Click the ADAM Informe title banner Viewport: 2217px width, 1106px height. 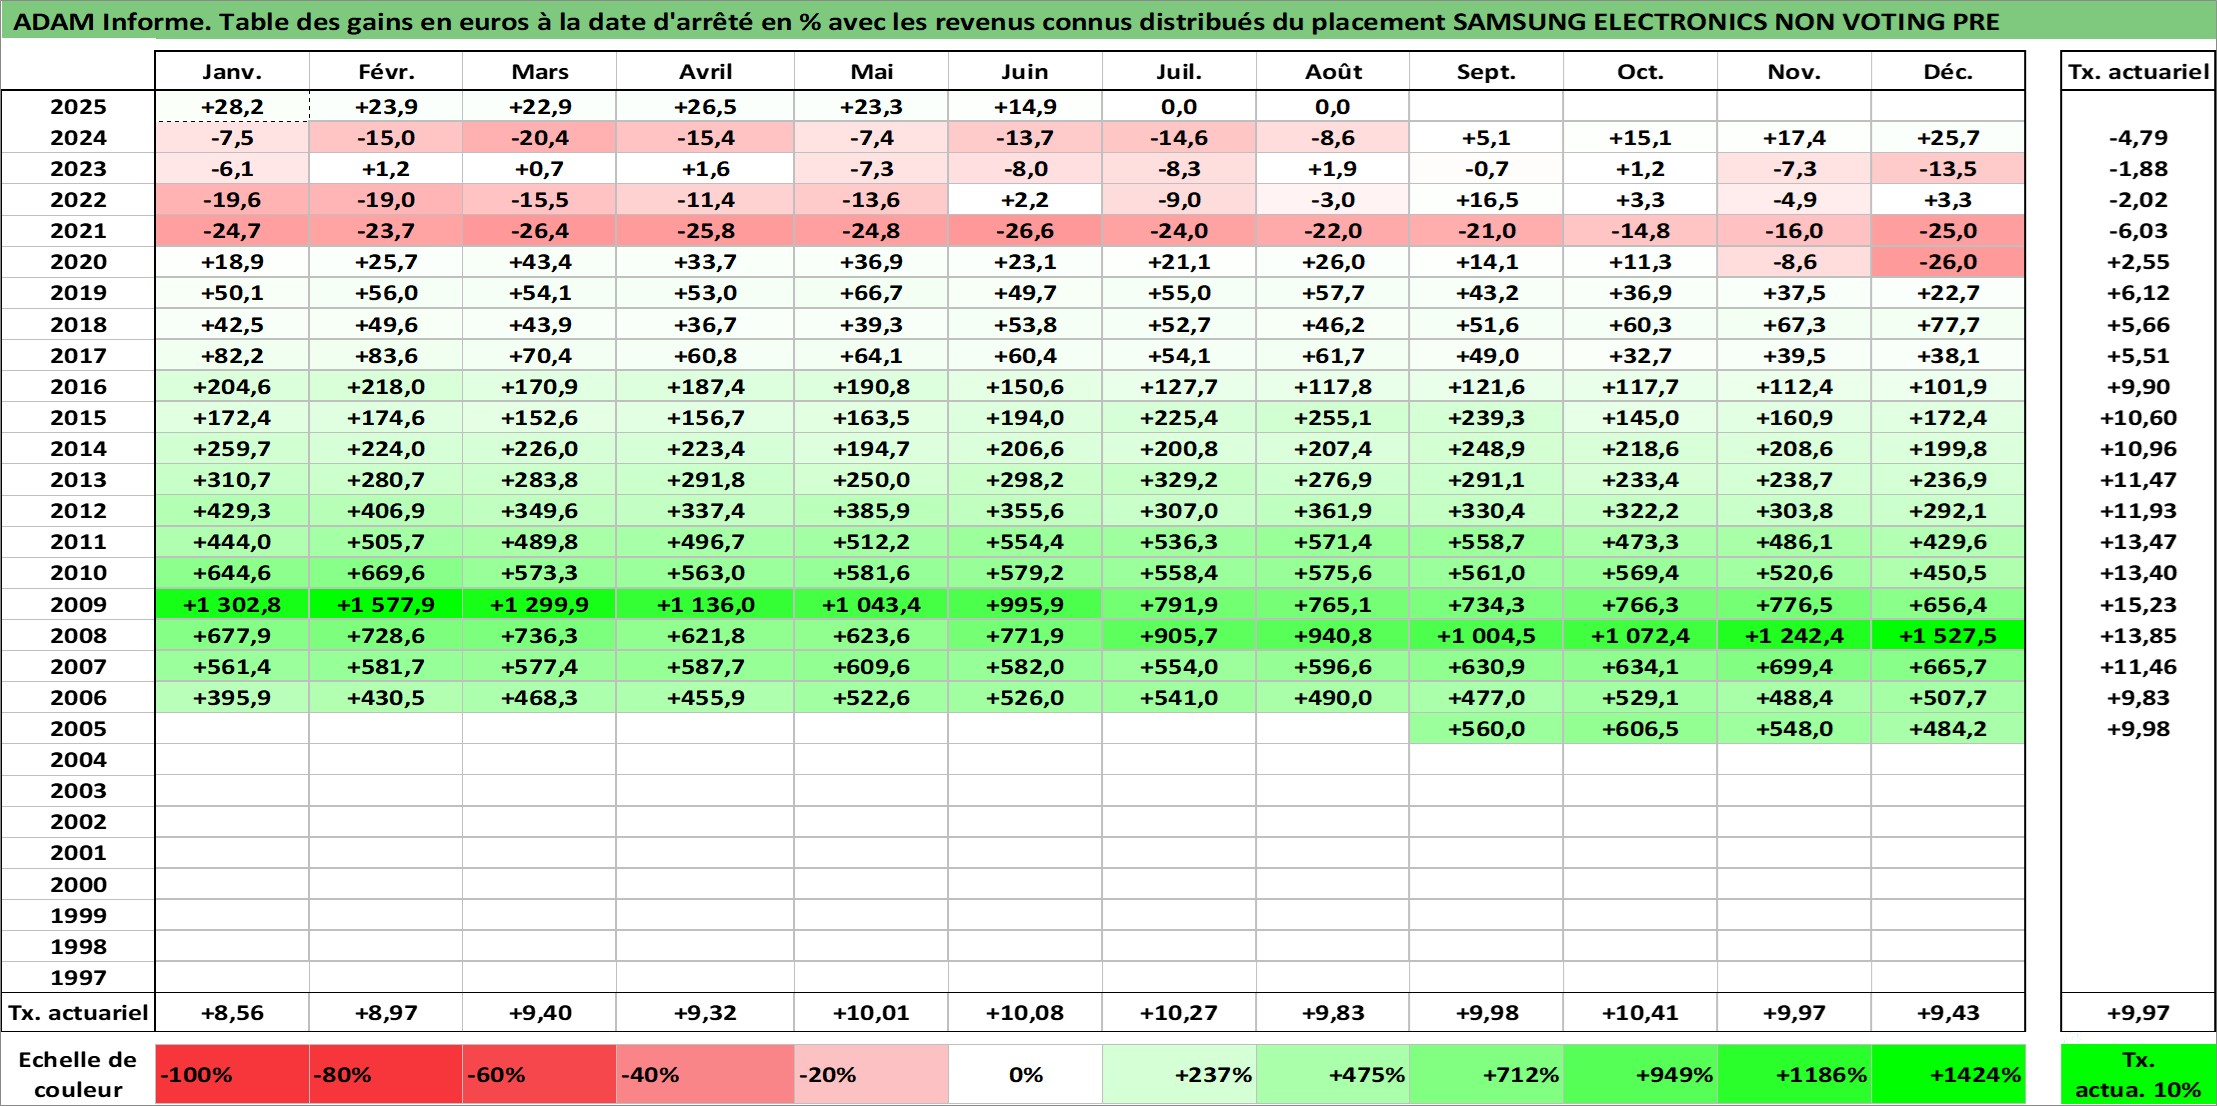[x=1108, y=21]
